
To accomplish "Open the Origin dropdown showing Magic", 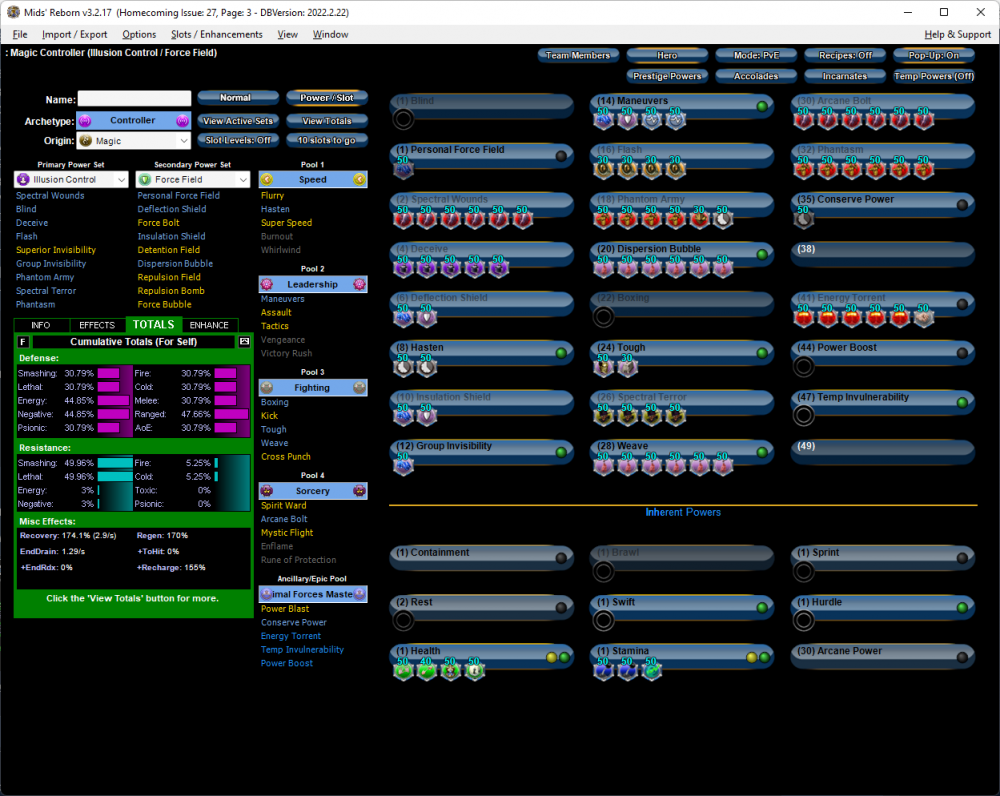I will [x=134, y=142].
